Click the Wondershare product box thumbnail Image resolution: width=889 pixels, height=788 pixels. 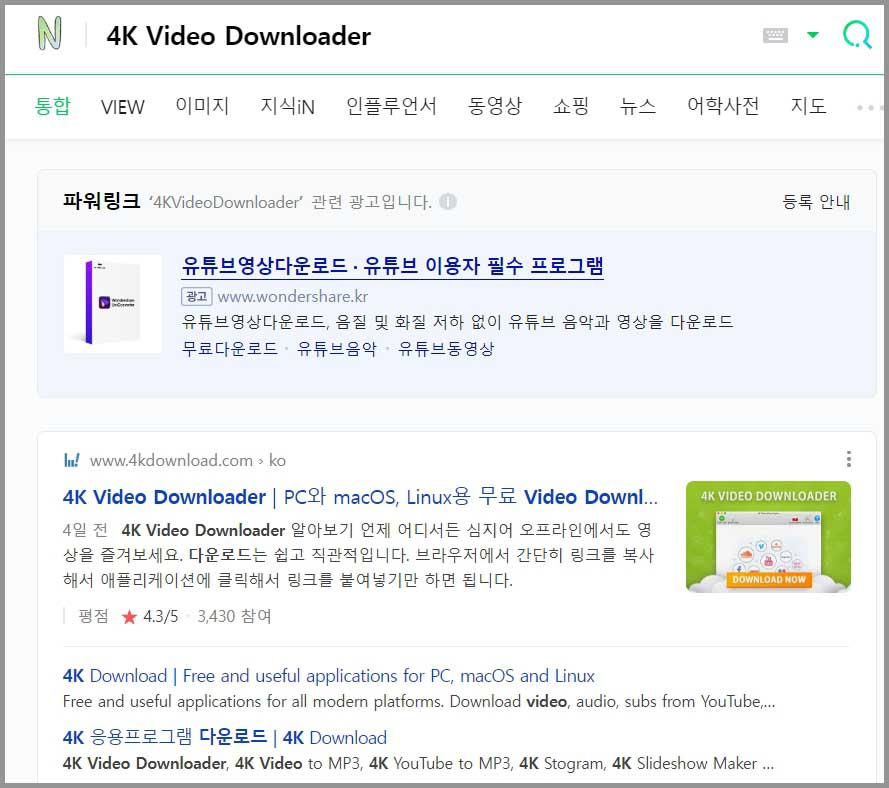pyautogui.click(x=113, y=304)
